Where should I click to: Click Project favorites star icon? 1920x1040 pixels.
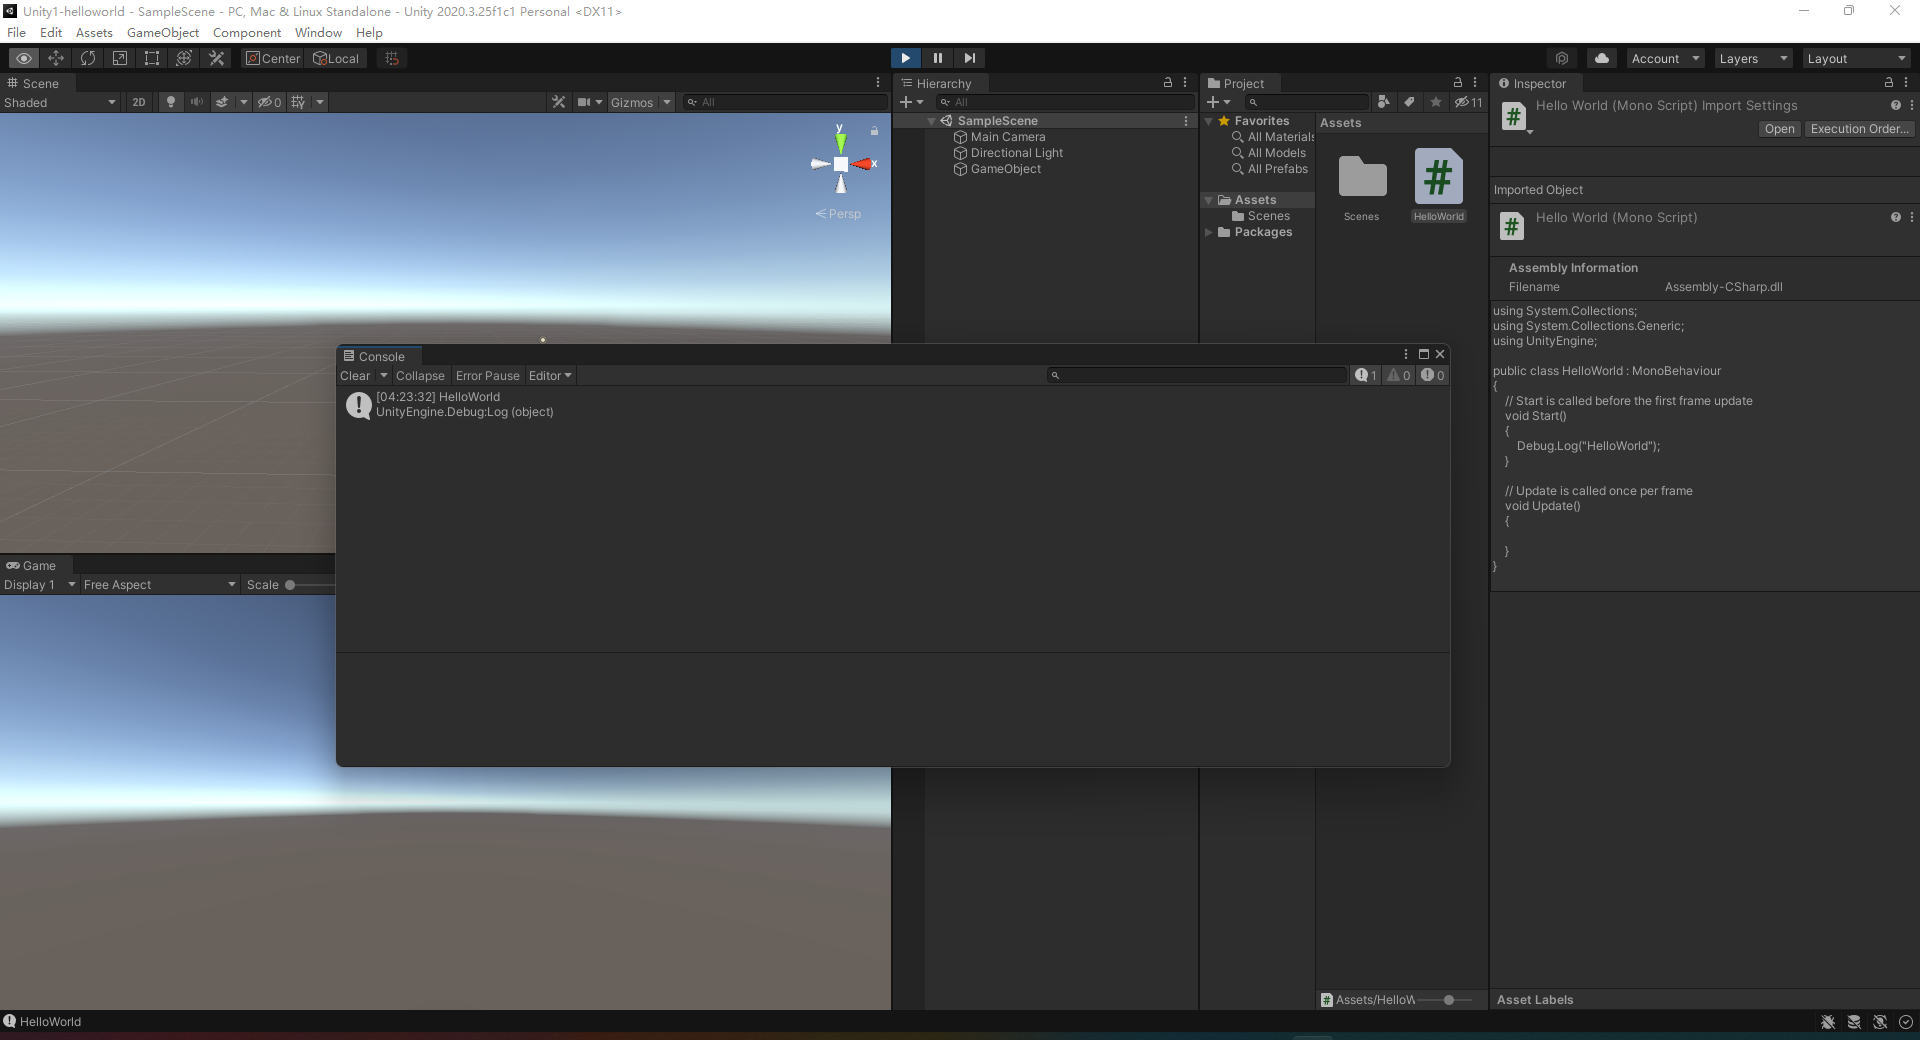point(1436,102)
